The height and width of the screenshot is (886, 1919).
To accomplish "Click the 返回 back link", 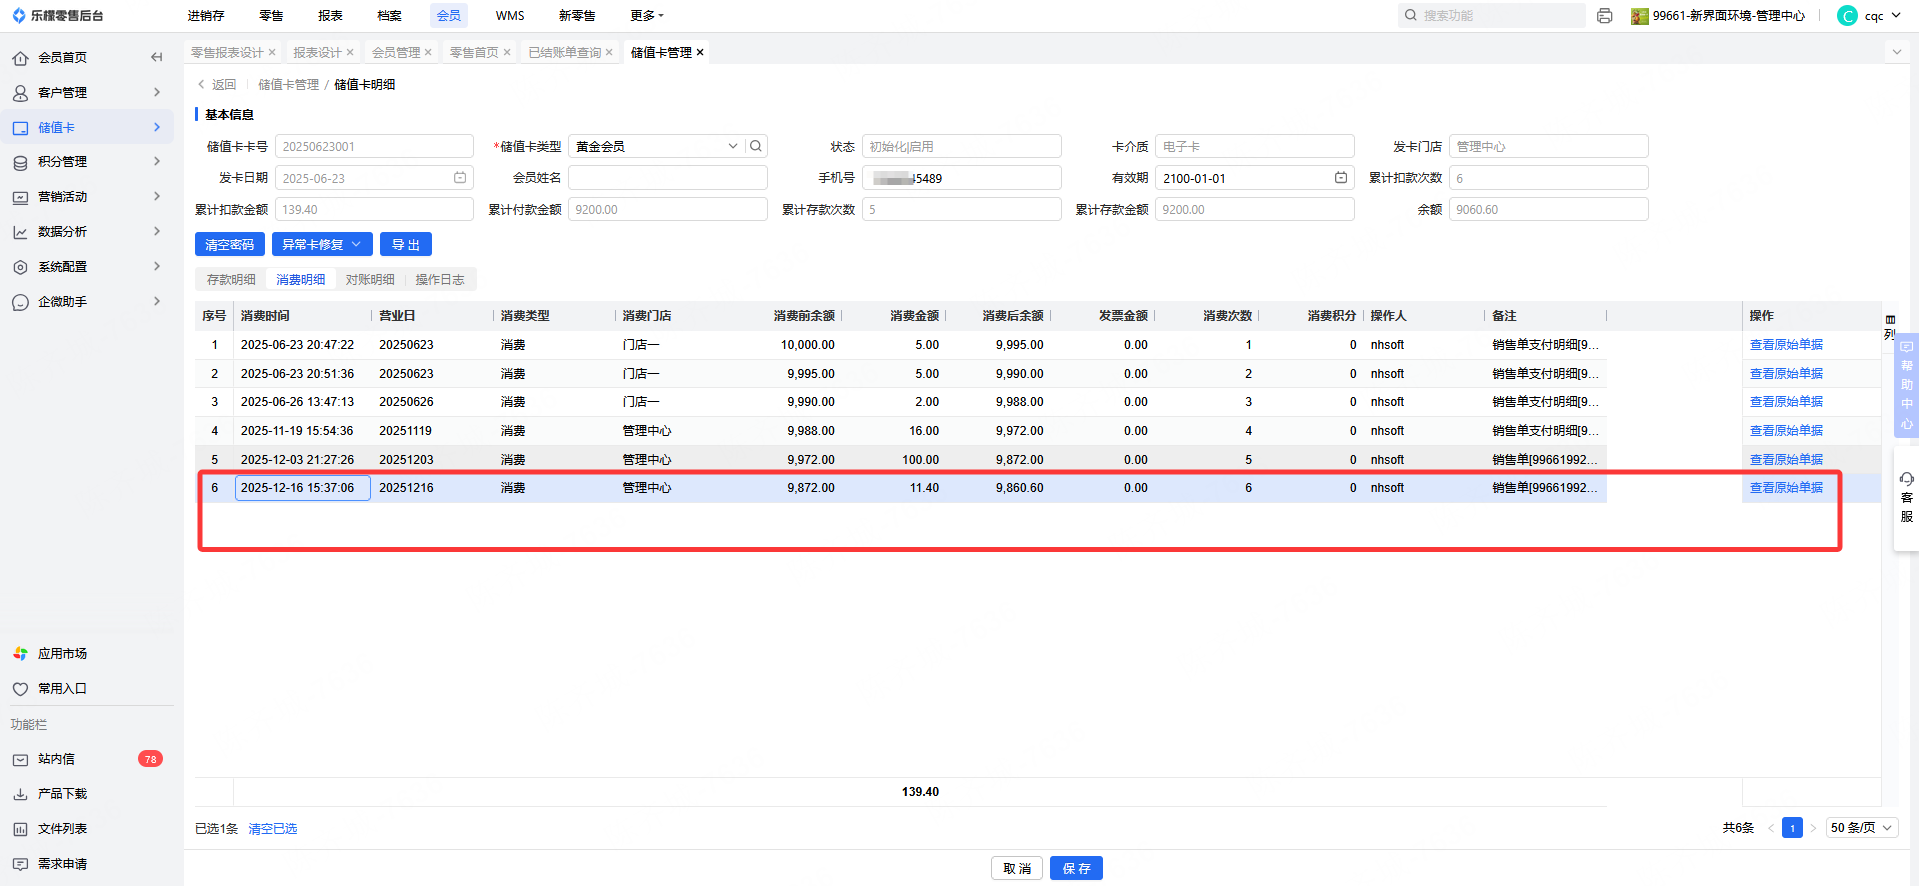I will click(217, 85).
